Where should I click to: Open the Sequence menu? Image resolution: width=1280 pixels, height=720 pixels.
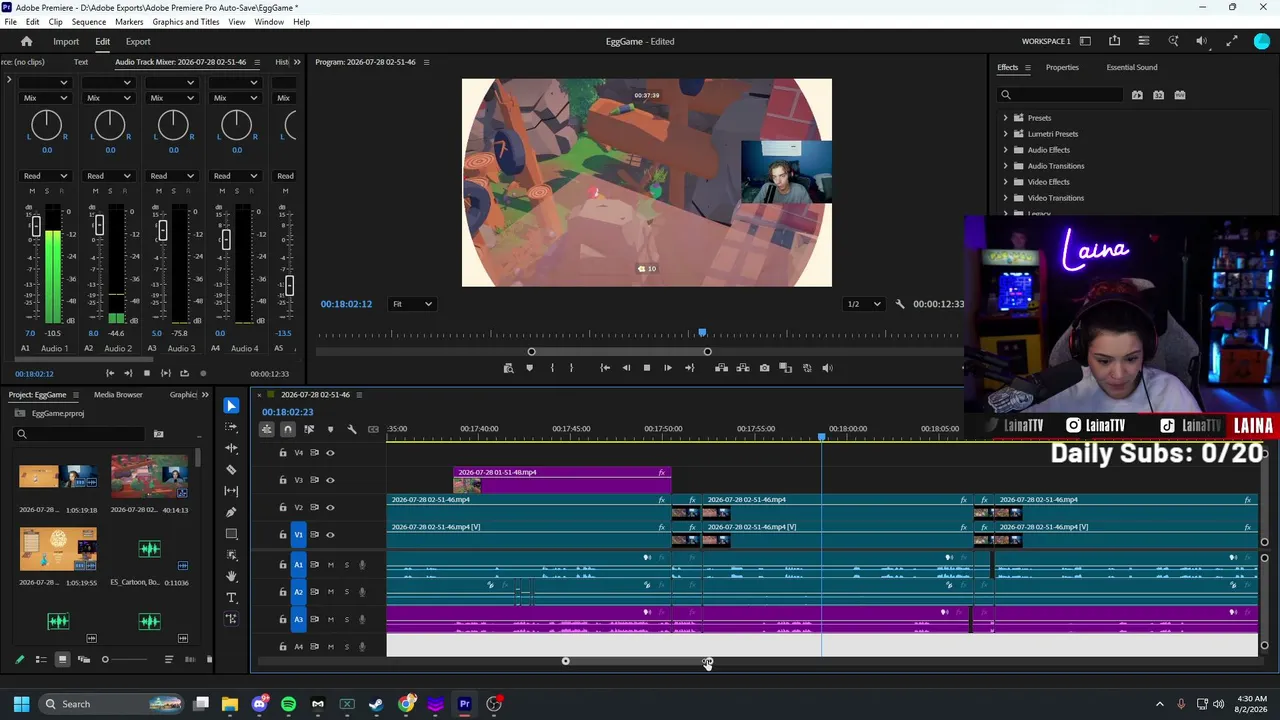click(x=89, y=22)
